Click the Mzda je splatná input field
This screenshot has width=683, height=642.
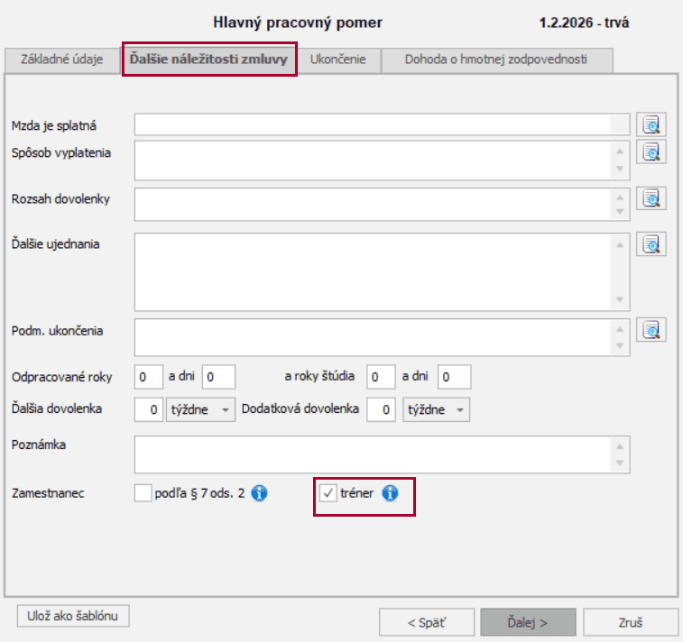[372, 125]
